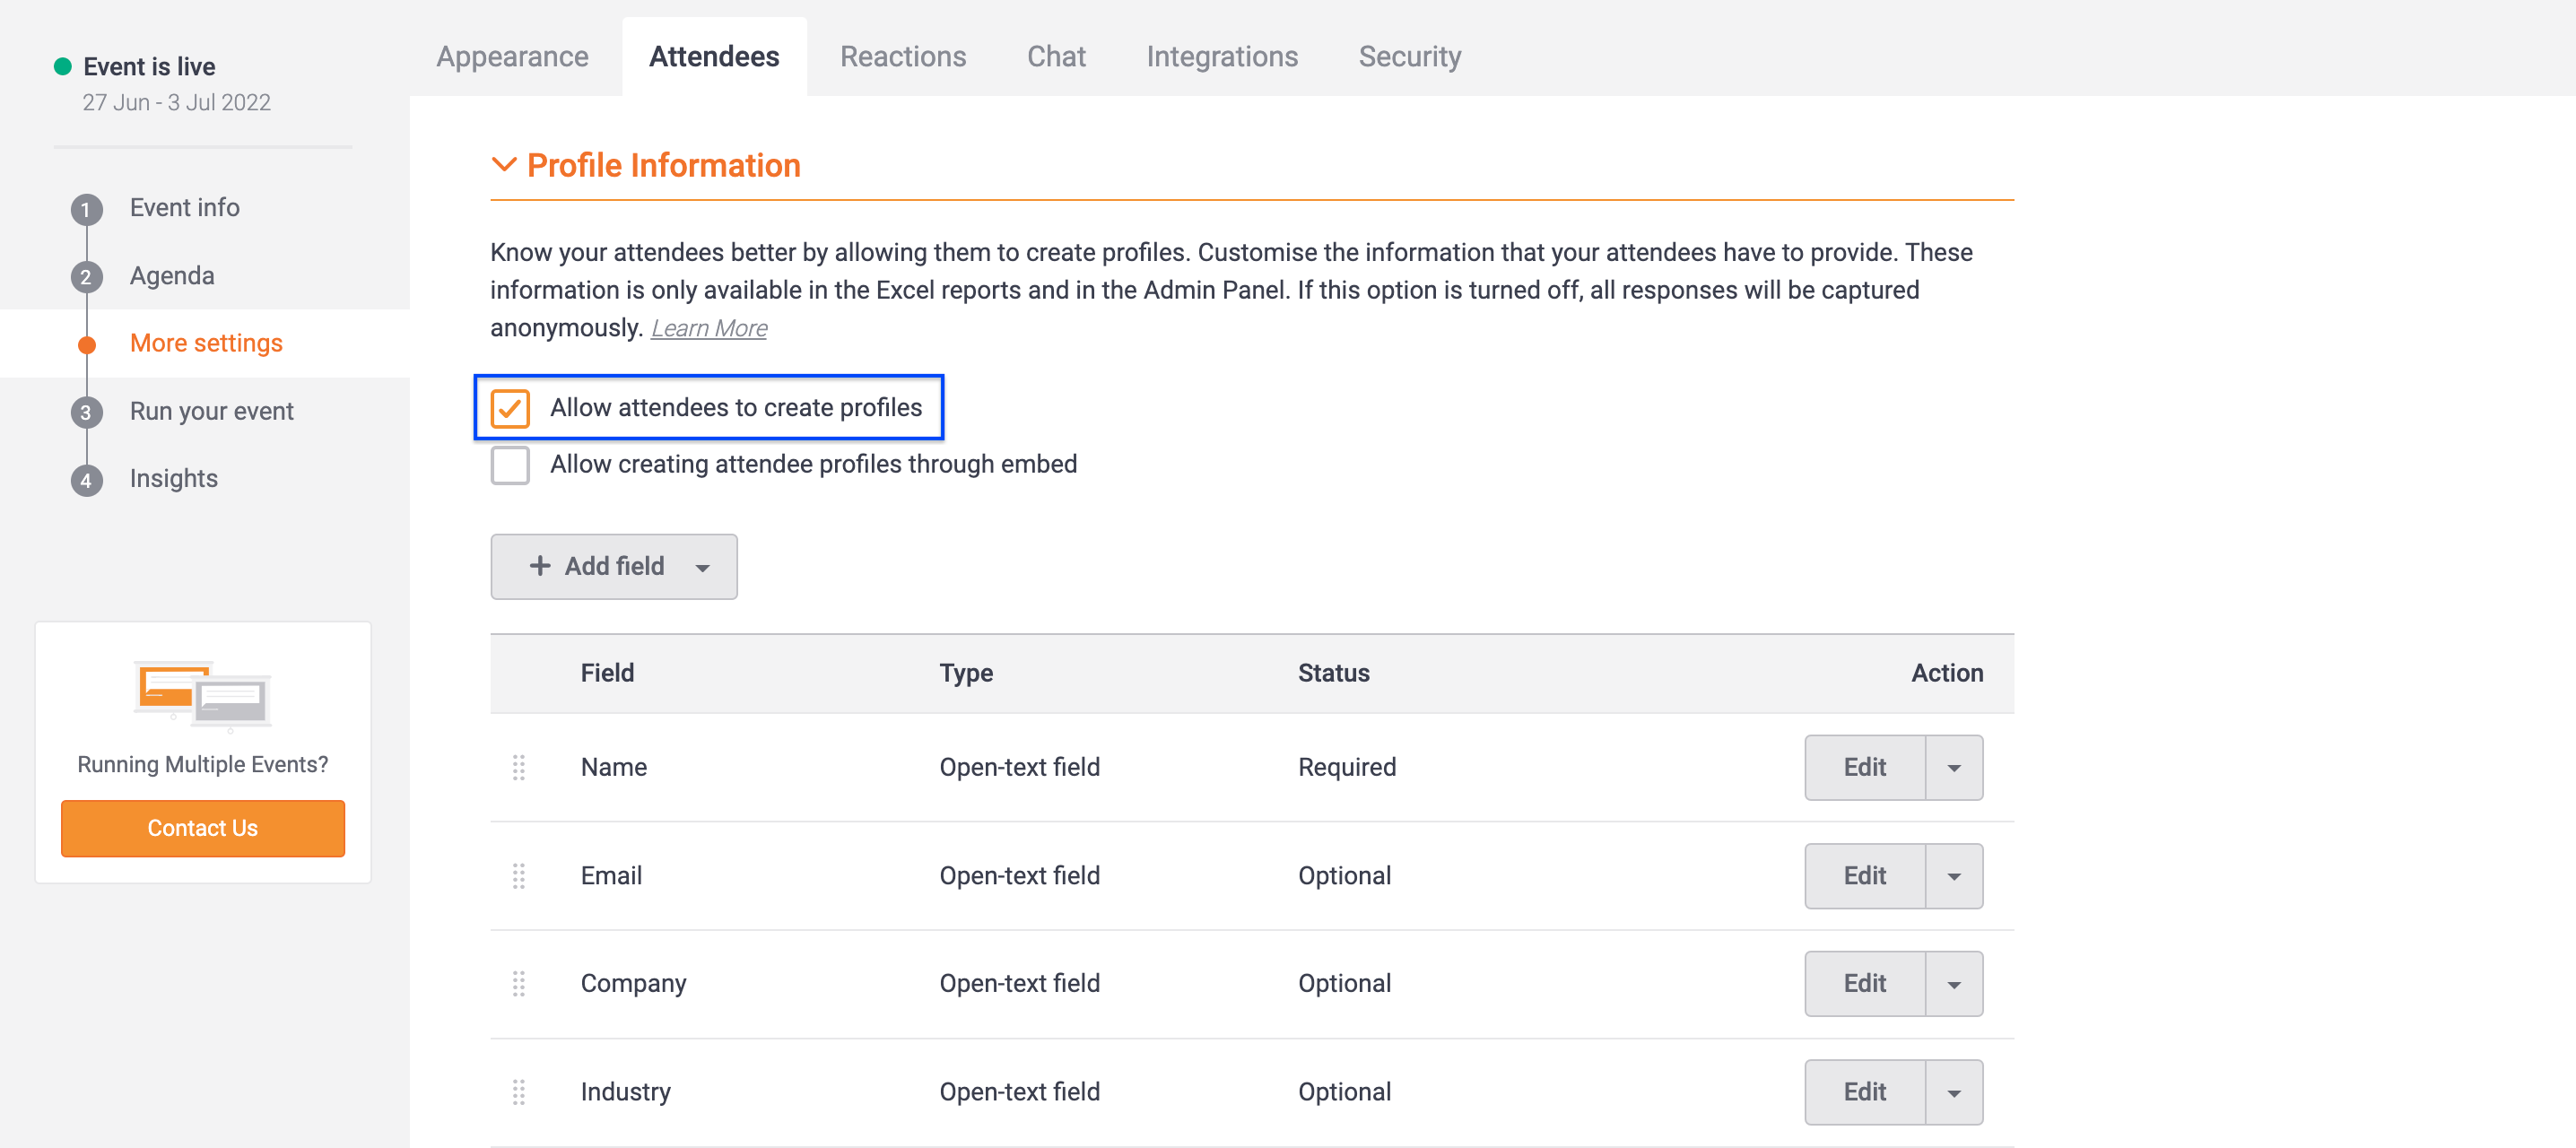
Task: Select the Attendees tab
Action: click(714, 57)
